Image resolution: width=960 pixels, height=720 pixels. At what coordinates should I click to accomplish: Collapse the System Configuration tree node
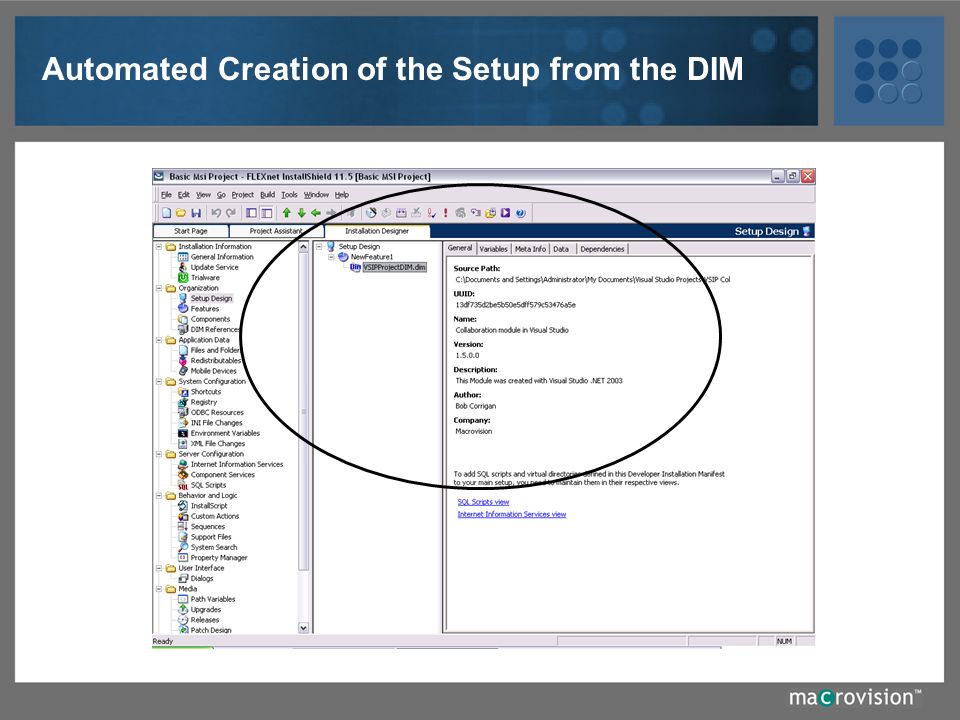coord(159,381)
